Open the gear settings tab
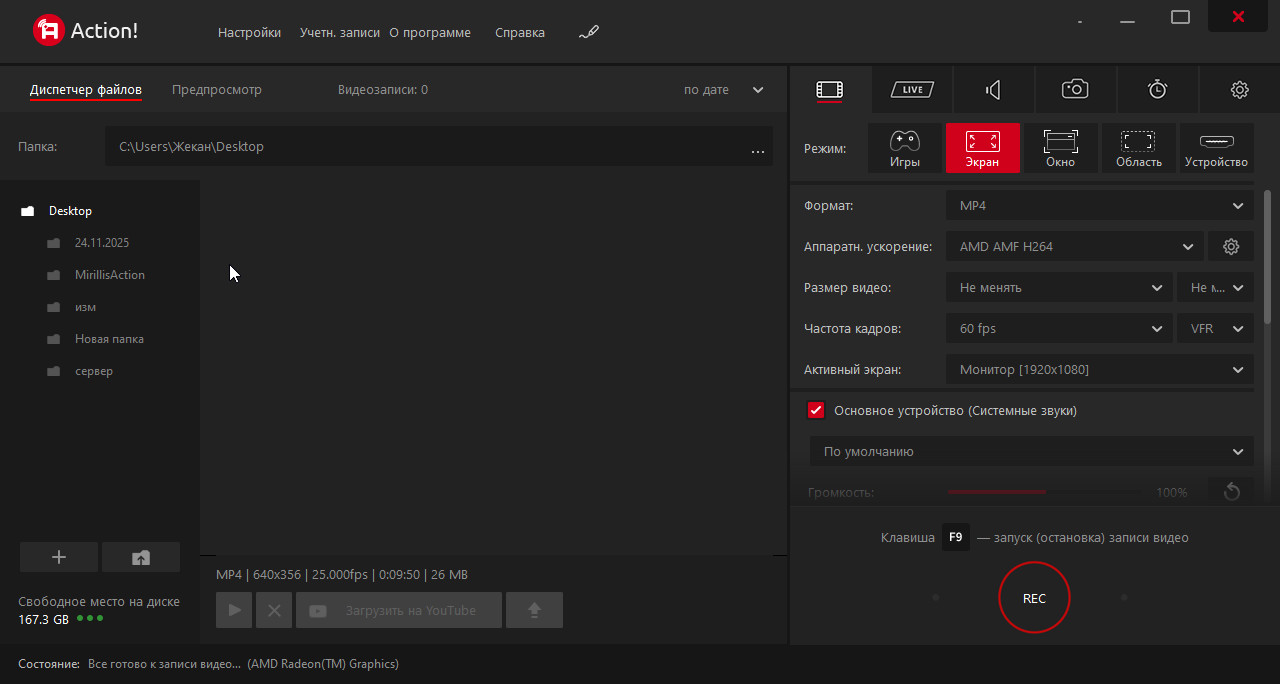The image size is (1280, 684). tap(1239, 90)
